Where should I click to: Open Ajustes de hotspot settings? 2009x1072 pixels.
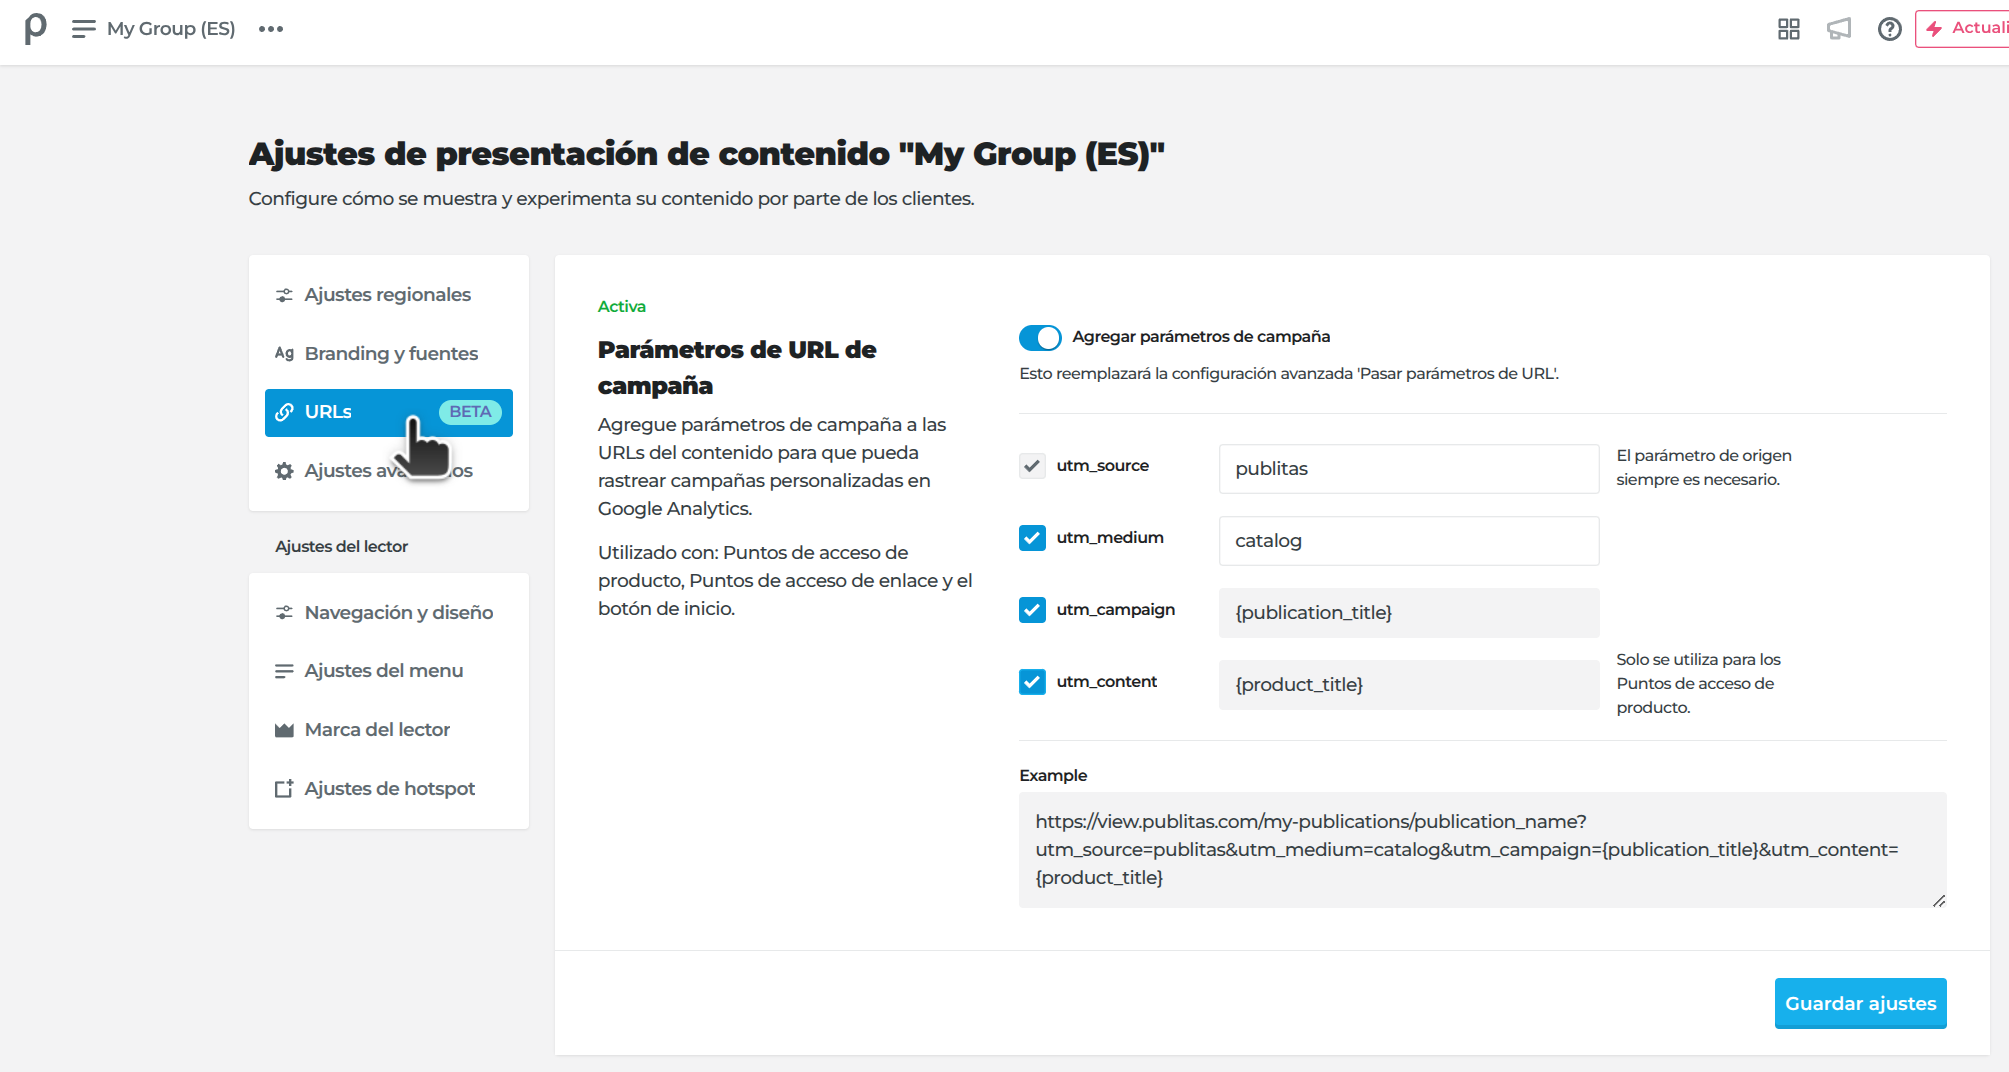(x=388, y=789)
